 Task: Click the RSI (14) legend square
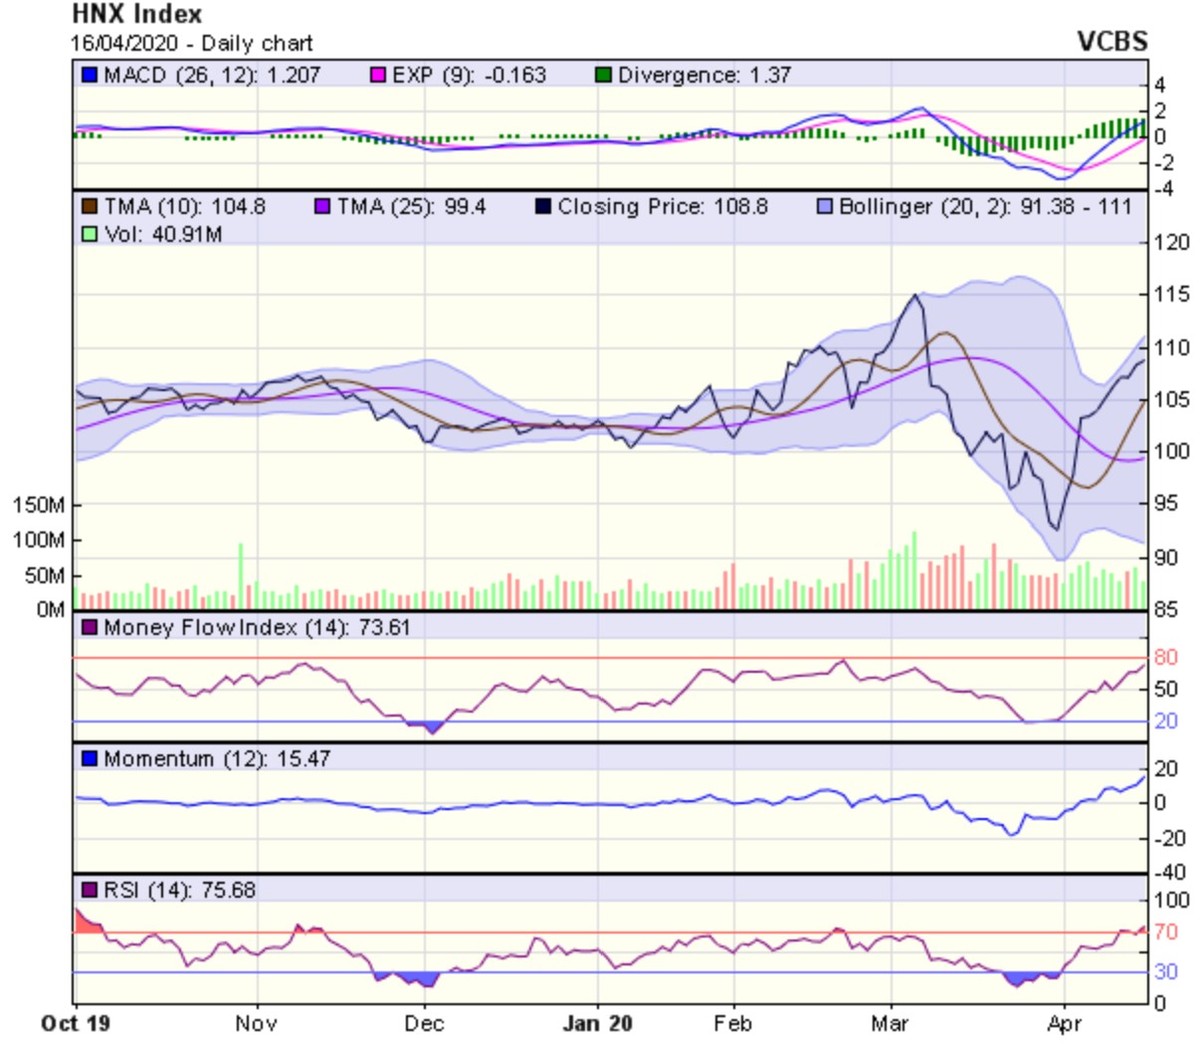90,890
